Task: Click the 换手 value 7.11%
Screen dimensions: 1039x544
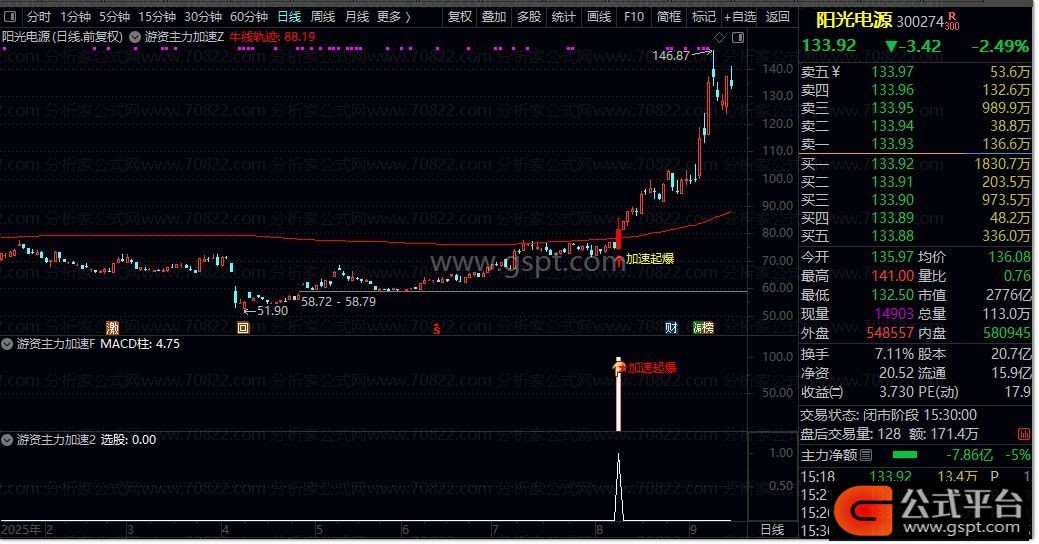Action: point(894,354)
